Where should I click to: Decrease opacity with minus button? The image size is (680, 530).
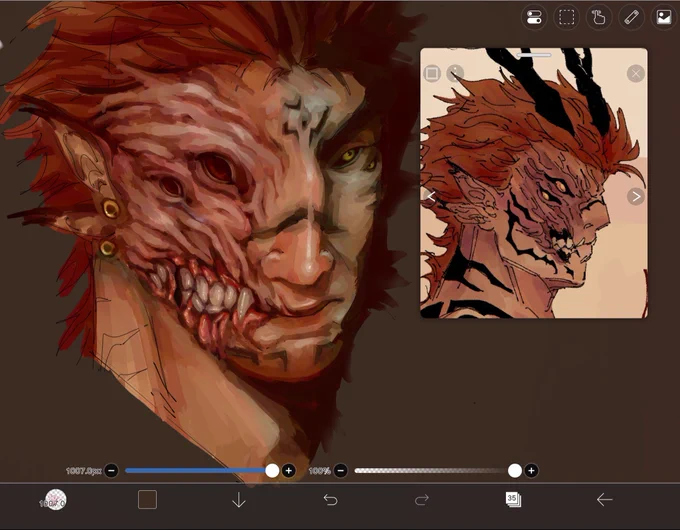click(341, 471)
